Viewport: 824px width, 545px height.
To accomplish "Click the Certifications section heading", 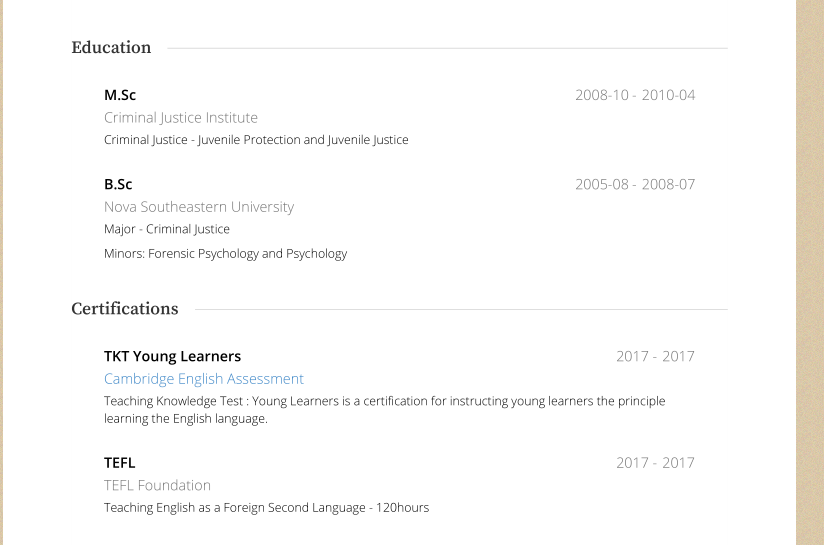I will tap(125, 309).
